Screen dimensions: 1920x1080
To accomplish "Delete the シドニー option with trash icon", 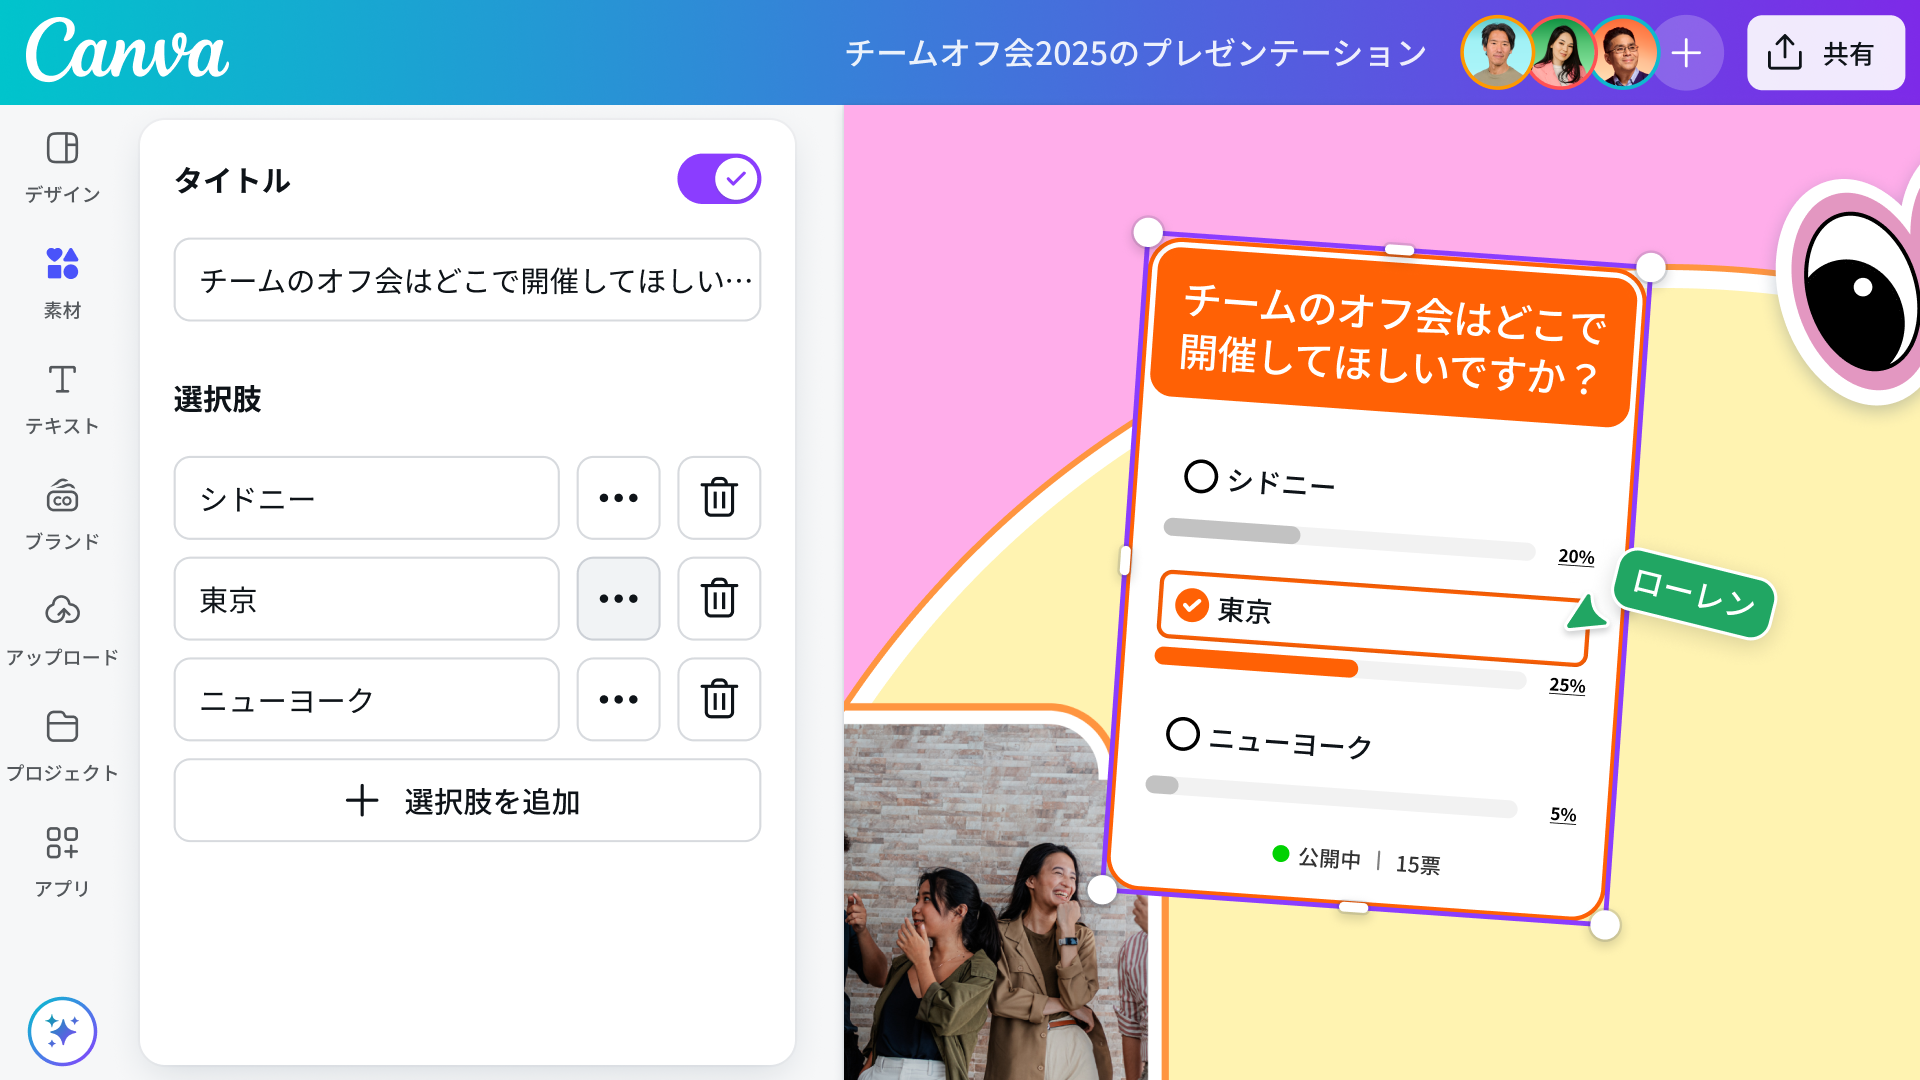I will click(x=719, y=498).
